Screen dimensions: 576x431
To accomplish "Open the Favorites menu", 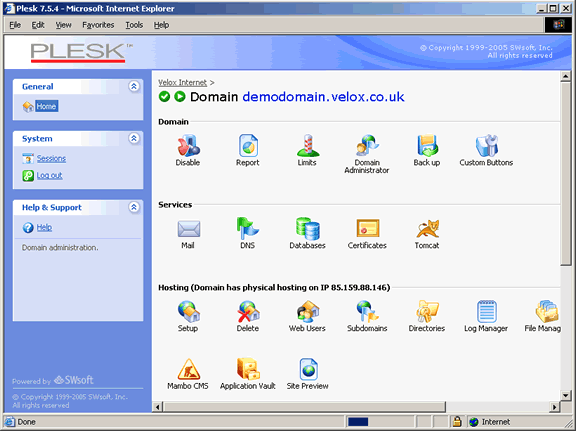I will (x=98, y=25).
